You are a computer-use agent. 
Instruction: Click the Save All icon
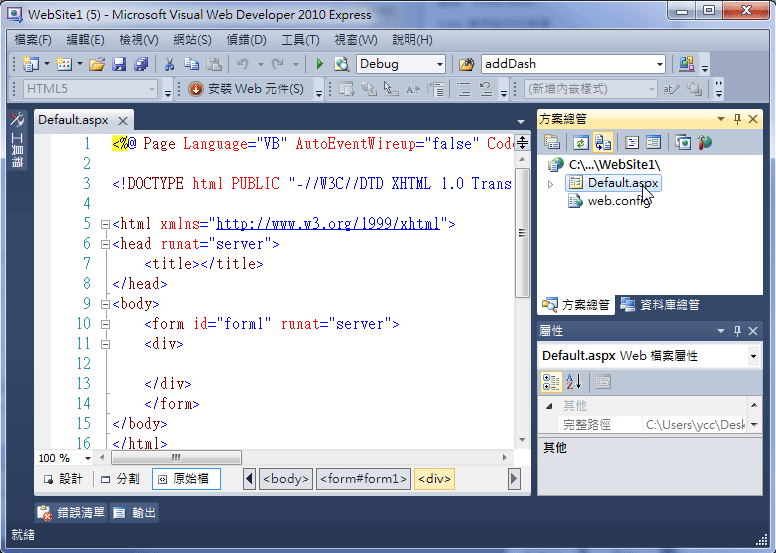141,64
